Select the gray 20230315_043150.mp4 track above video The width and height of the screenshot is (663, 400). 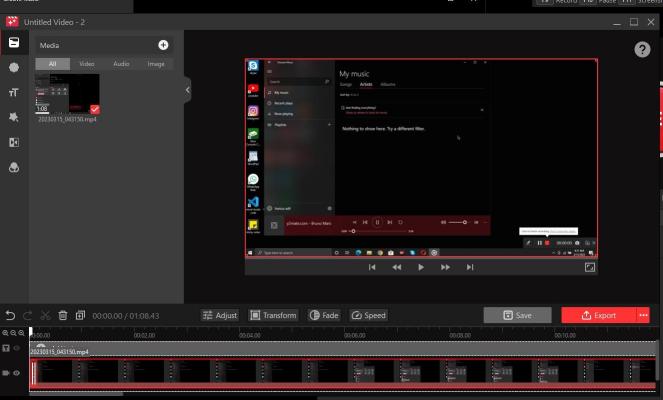click(x=343, y=349)
